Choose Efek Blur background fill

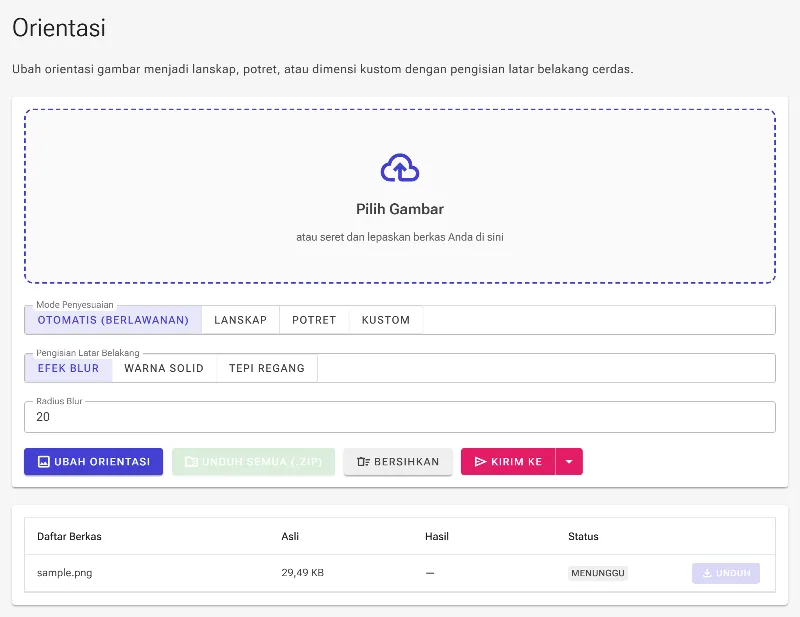click(x=68, y=368)
